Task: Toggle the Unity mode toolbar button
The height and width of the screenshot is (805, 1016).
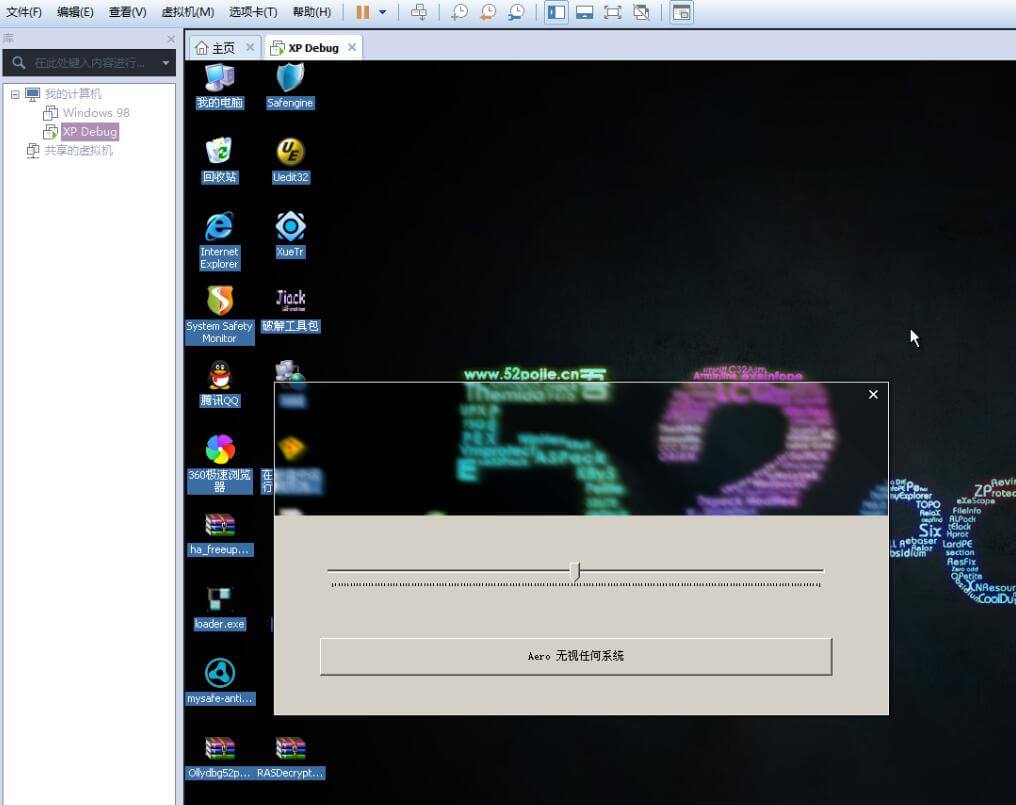Action: [x=641, y=12]
